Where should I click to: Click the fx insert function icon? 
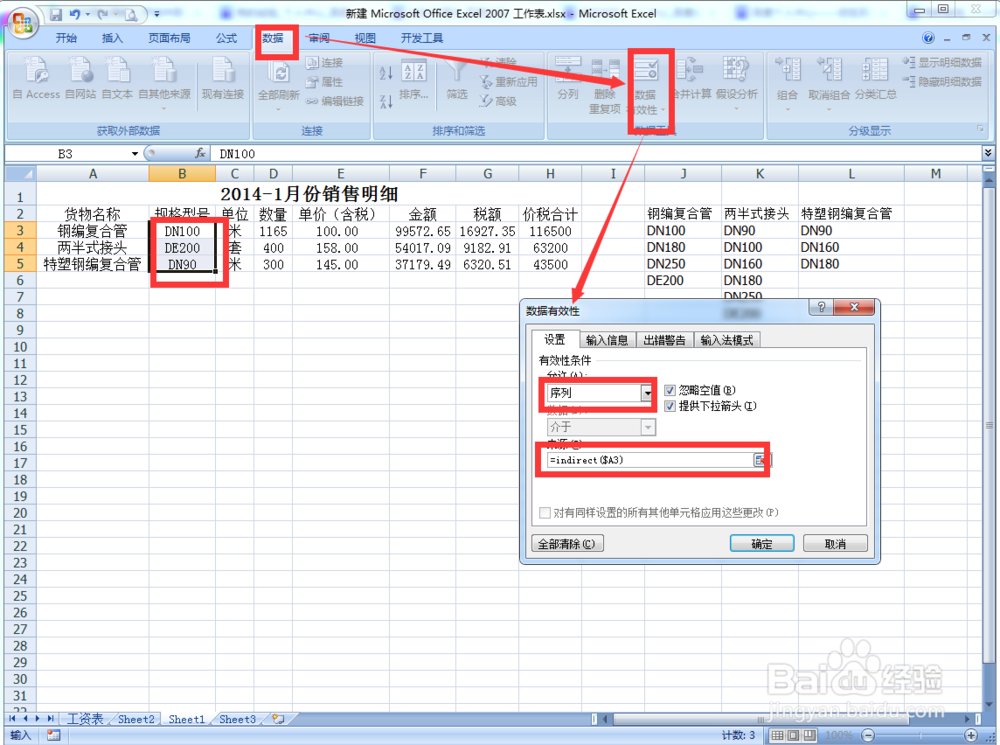click(200, 153)
